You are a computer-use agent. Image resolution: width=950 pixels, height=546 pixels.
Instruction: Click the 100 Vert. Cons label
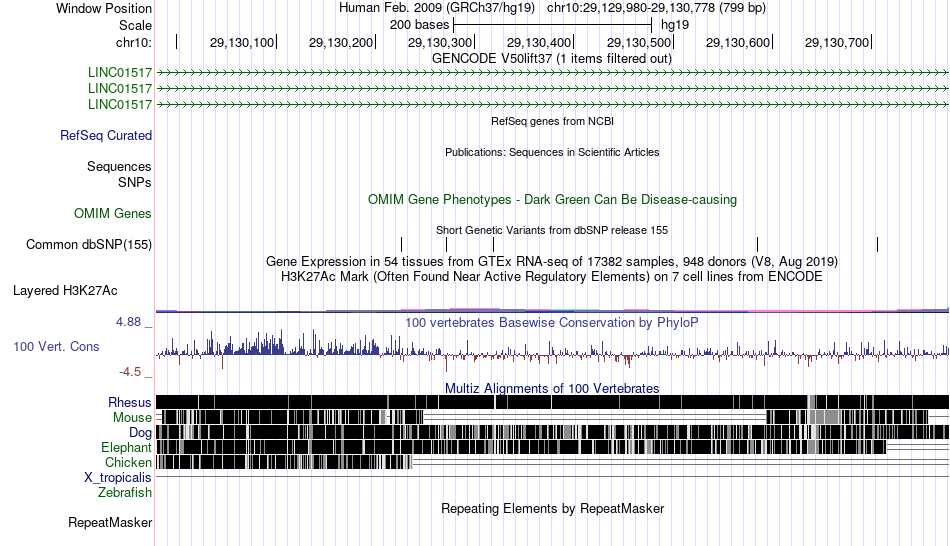click(56, 347)
